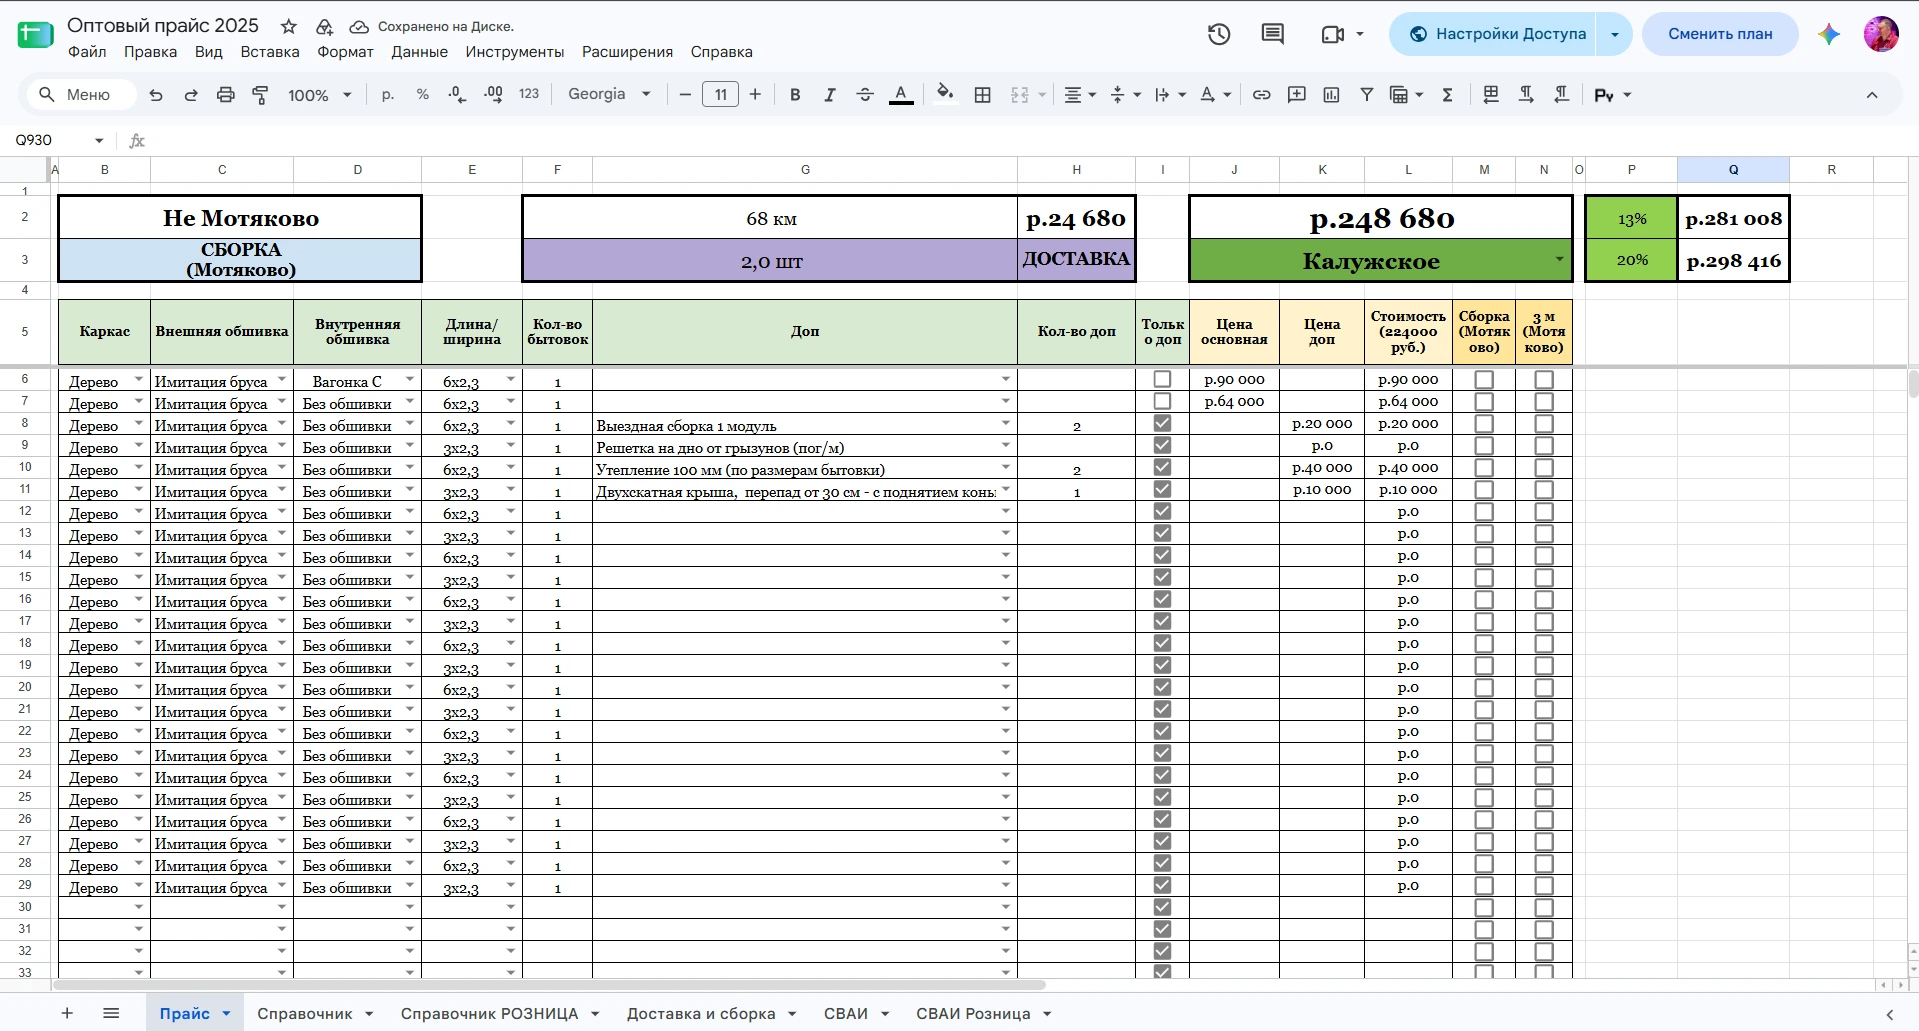Open the Доп dropdown arrow in row 8
Viewport: 1919px width, 1031px height.
point(1006,423)
